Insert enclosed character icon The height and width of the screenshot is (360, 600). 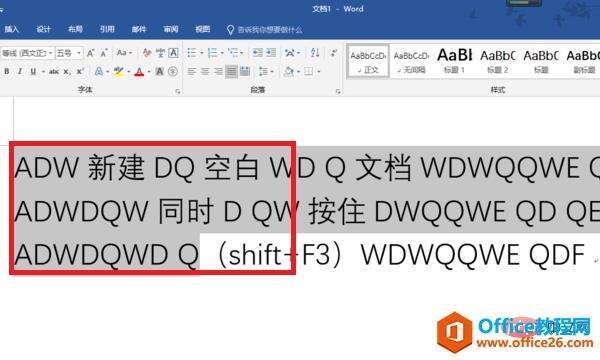coord(173,72)
